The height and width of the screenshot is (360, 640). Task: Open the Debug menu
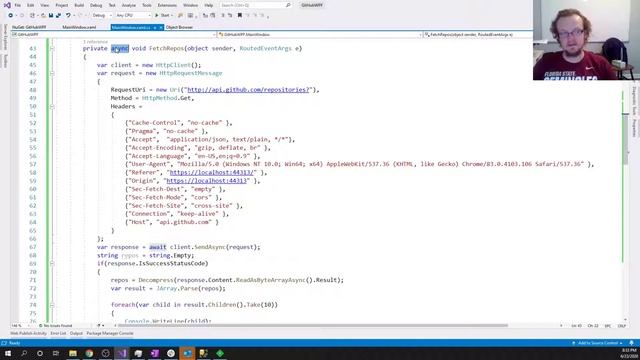point(96,5)
